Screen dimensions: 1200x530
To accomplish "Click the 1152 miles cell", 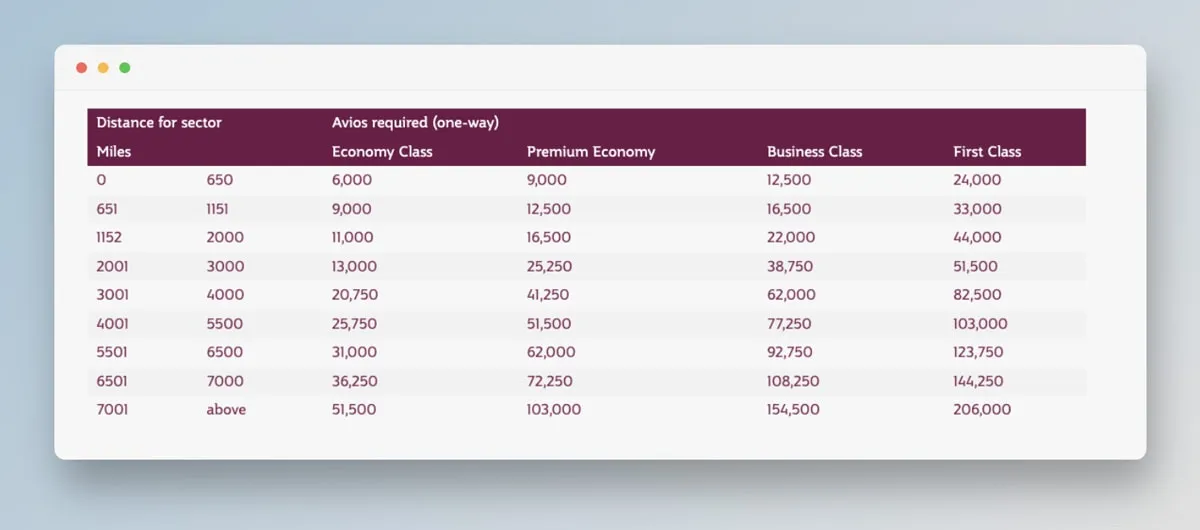I will coord(111,238).
